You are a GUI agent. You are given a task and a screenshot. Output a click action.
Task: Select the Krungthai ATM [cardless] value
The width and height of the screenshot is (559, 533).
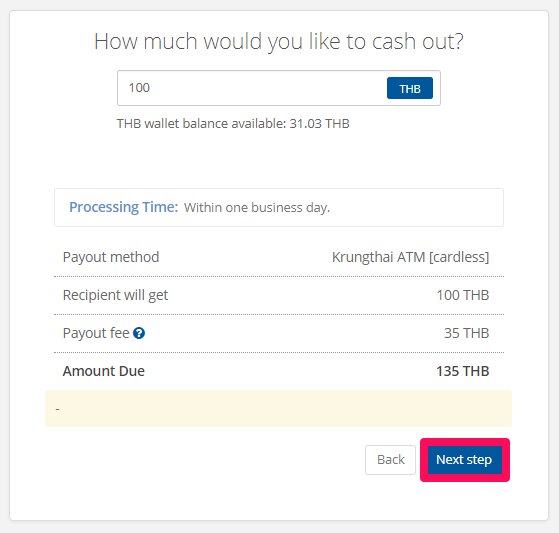click(x=410, y=257)
